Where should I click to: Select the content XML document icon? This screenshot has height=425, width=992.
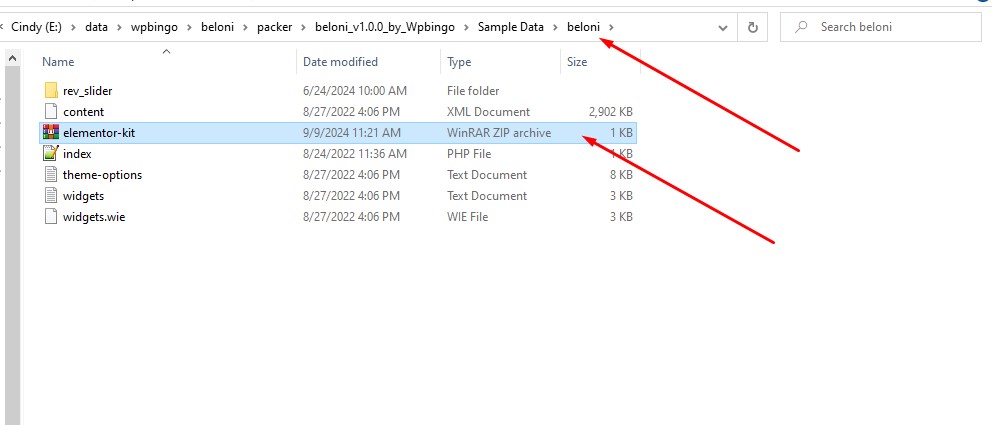[x=51, y=112]
